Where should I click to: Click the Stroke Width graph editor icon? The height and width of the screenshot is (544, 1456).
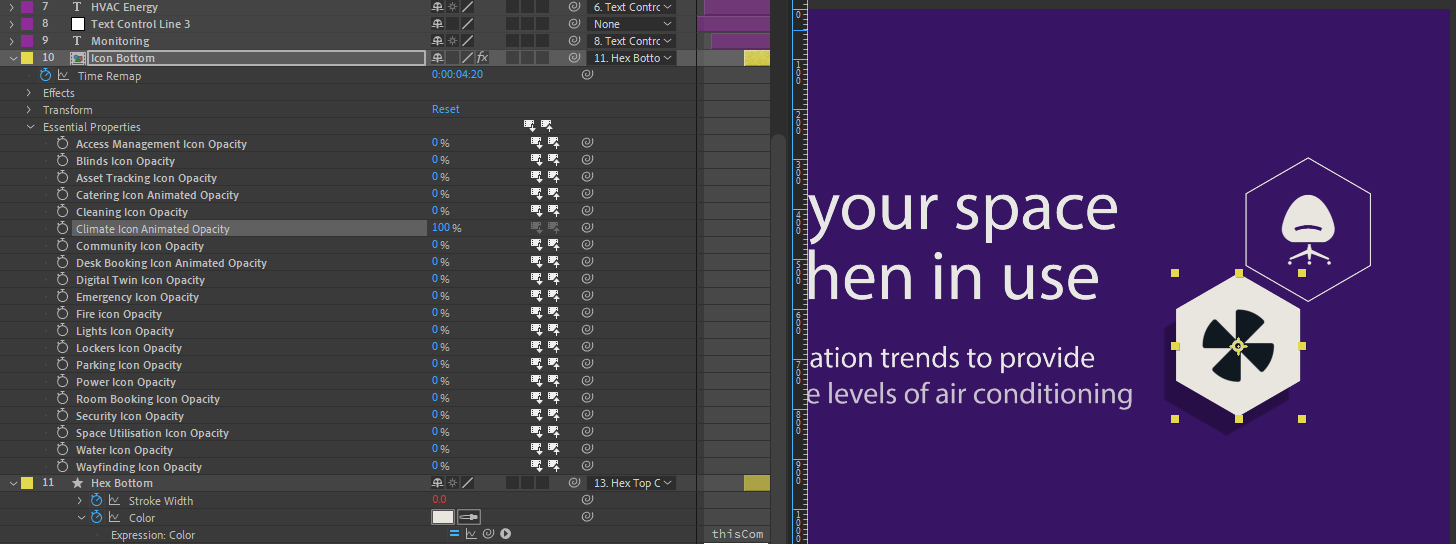[x=114, y=501]
